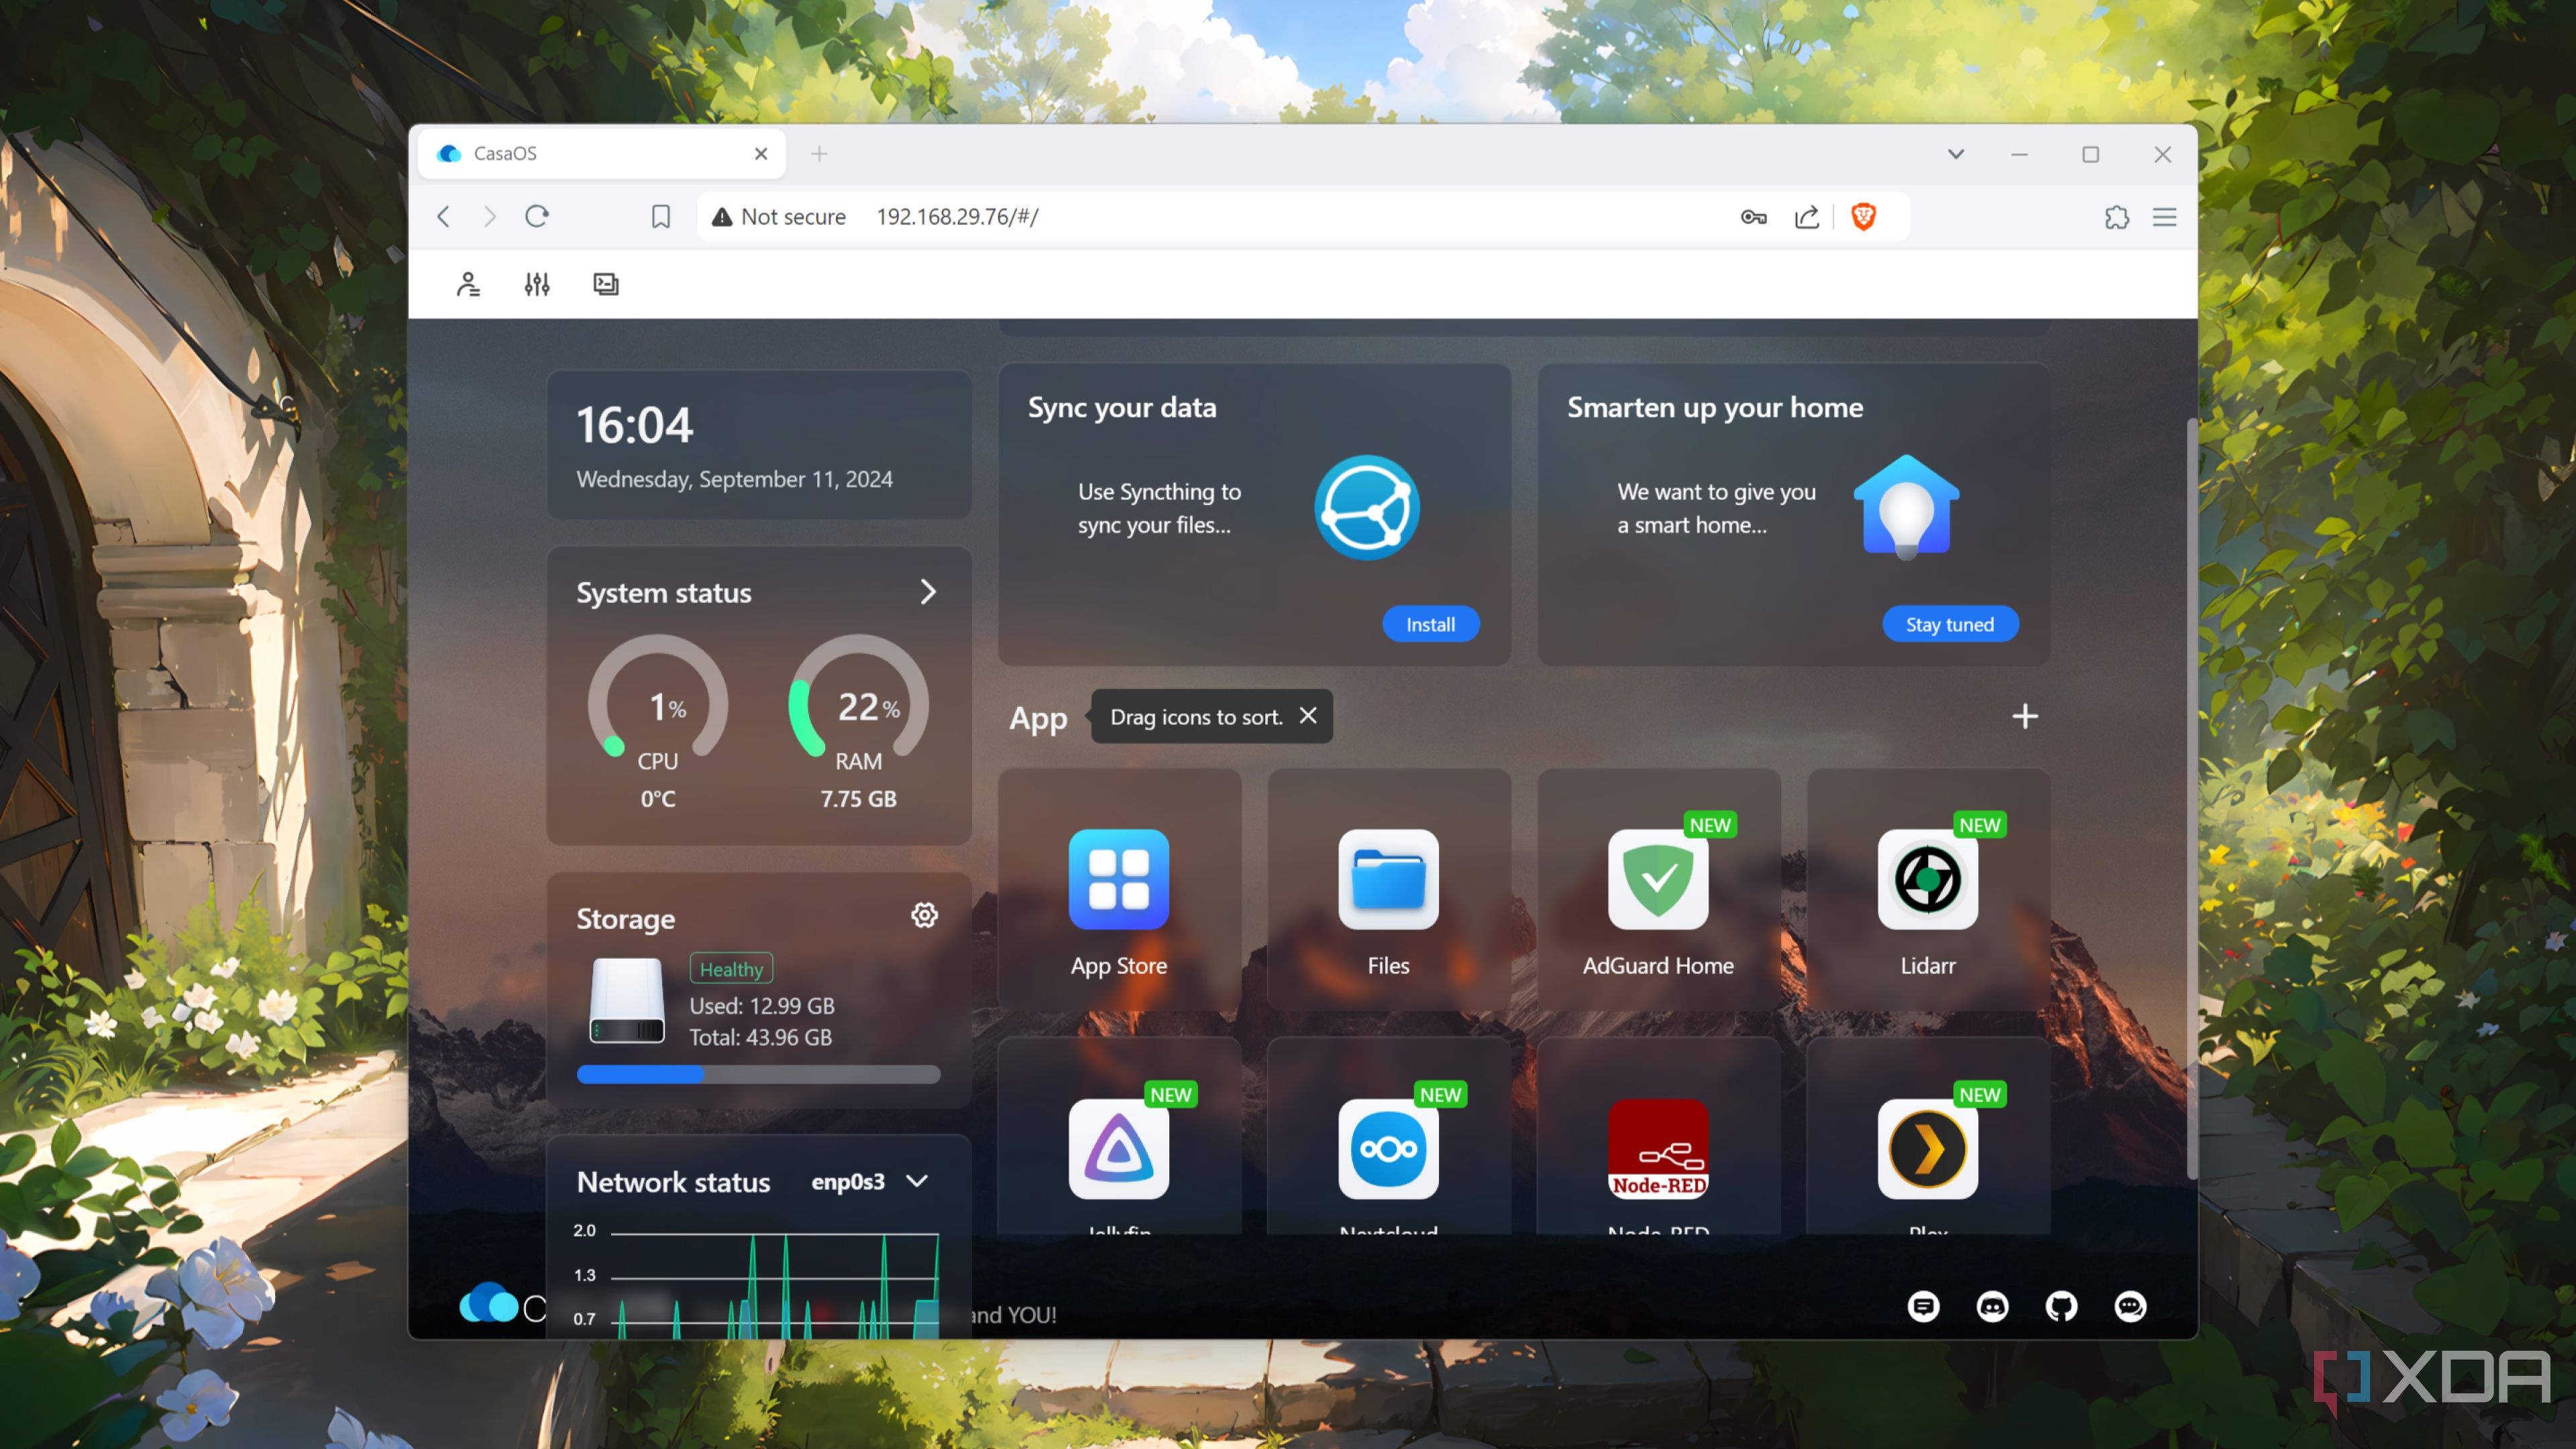Open the user account icon
This screenshot has width=2576, height=1449.
point(468,284)
